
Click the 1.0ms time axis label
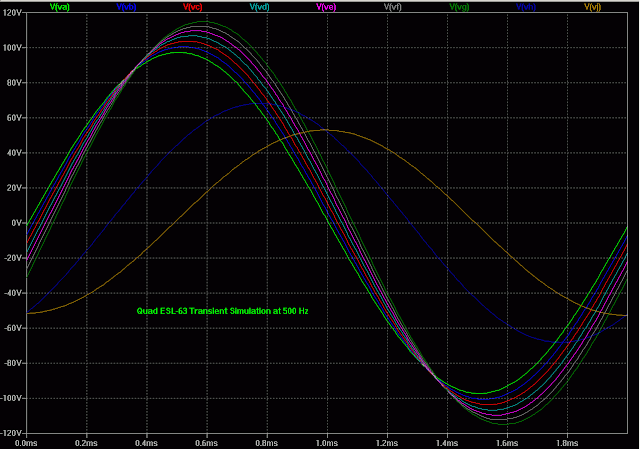tap(327, 443)
